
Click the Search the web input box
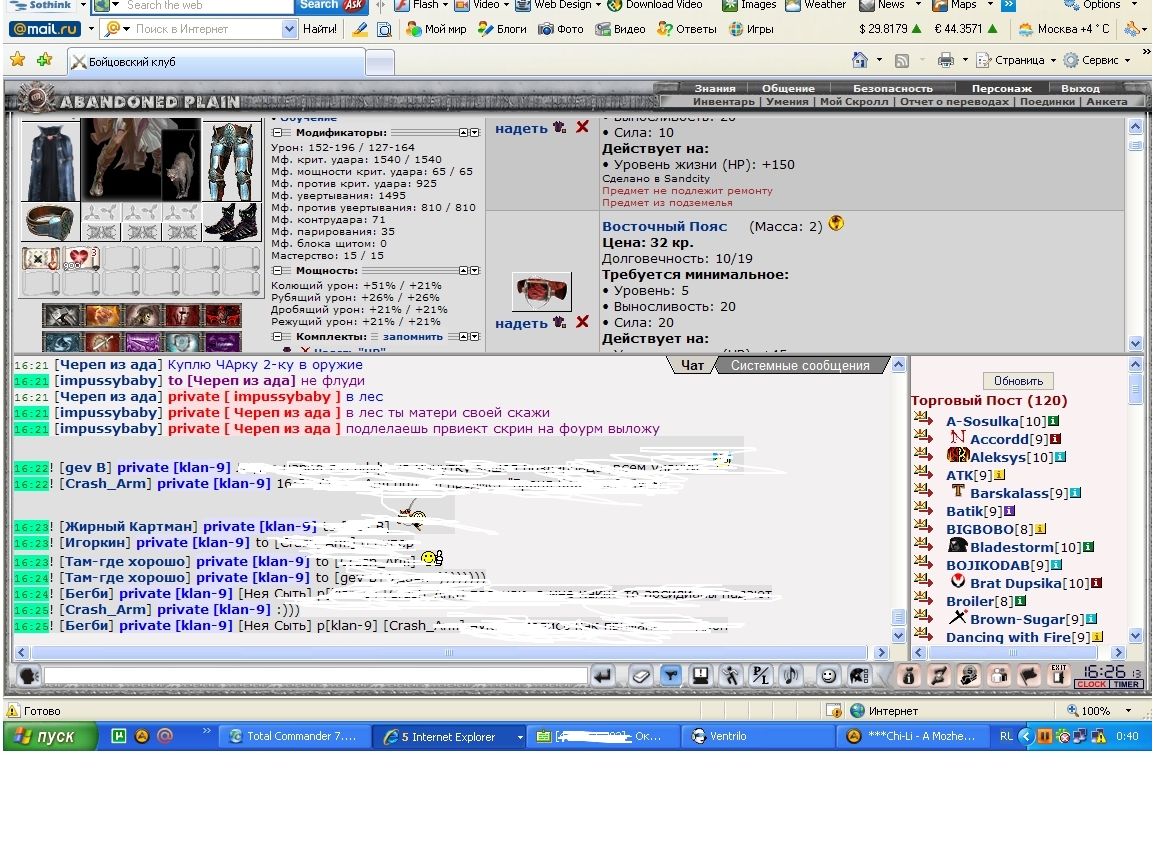(x=207, y=5)
